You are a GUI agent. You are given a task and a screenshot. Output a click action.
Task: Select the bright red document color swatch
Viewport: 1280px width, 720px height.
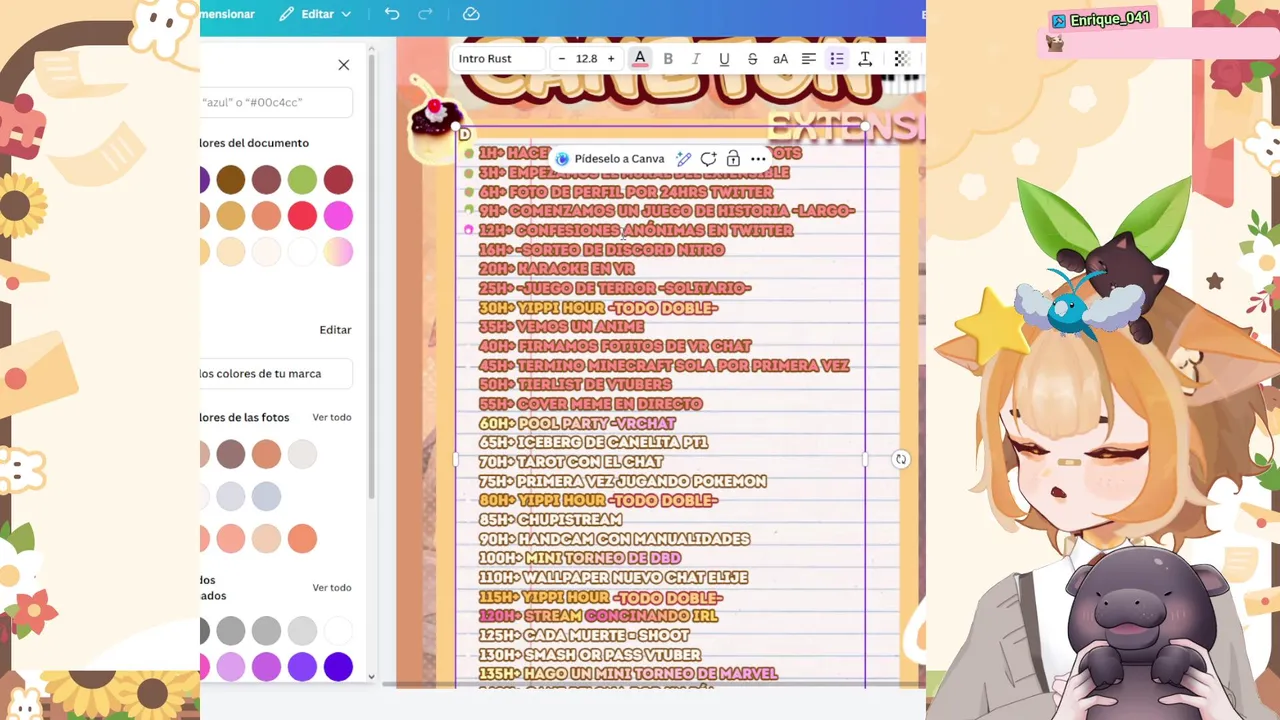pyautogui.click(x=302, y=216)
